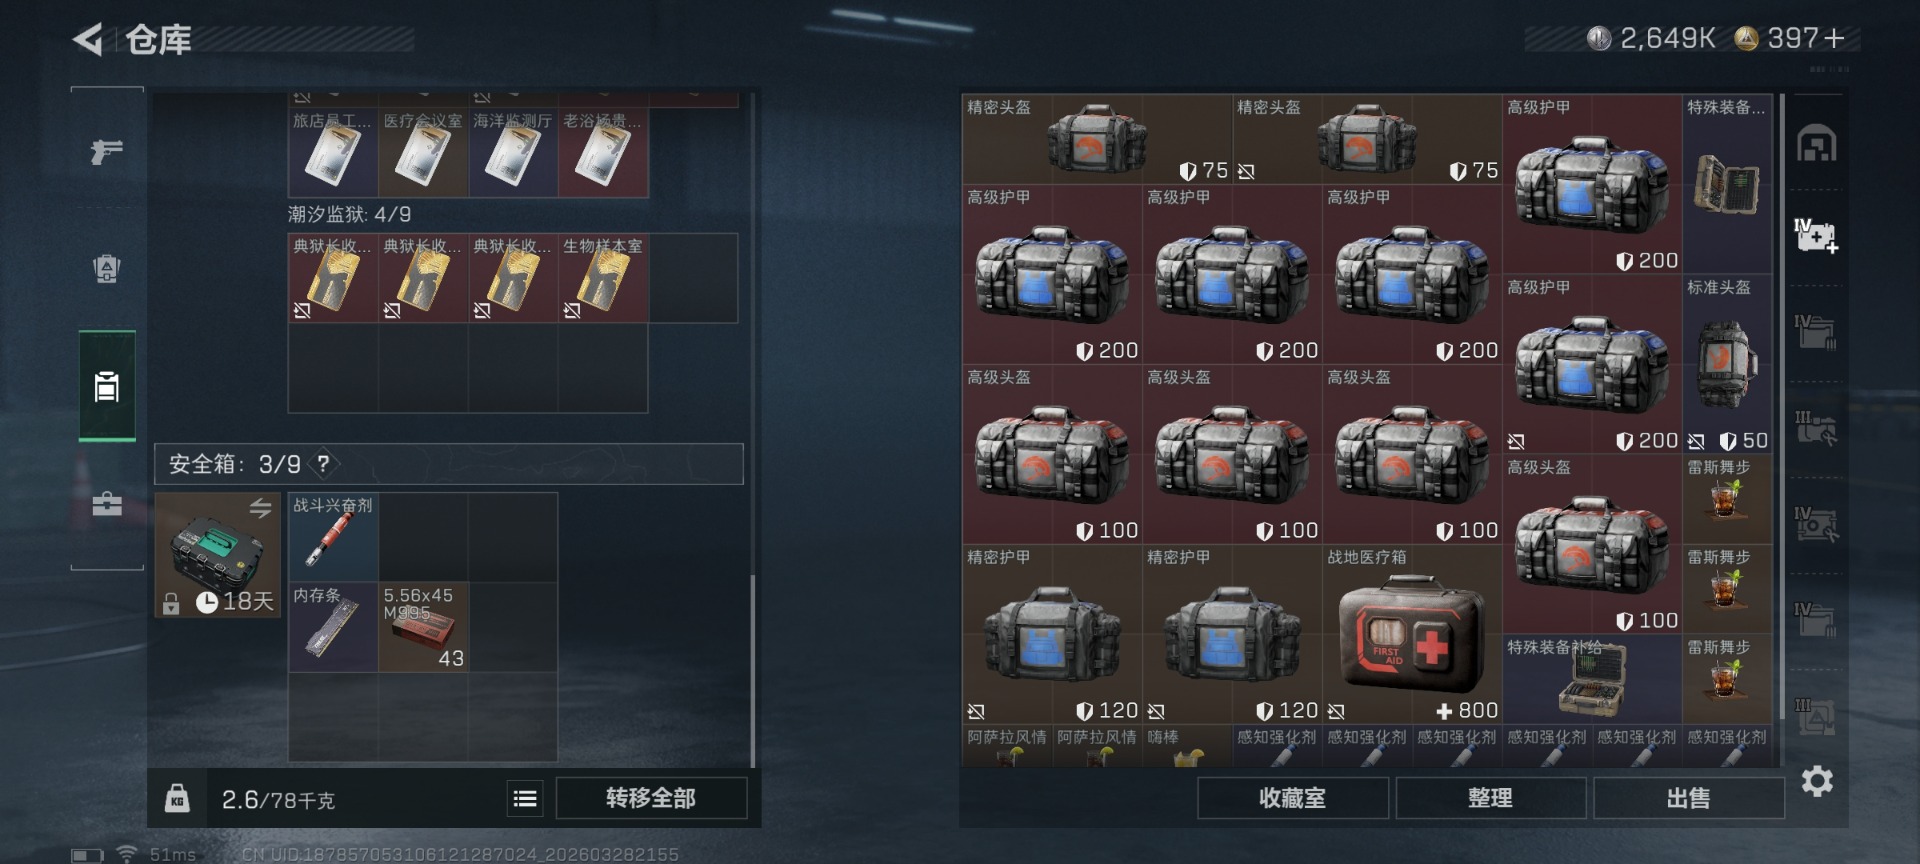The height and width of the screenshot is (864, 1920).
Task: Open the settings gear icon
Action: pos(1816,781)
